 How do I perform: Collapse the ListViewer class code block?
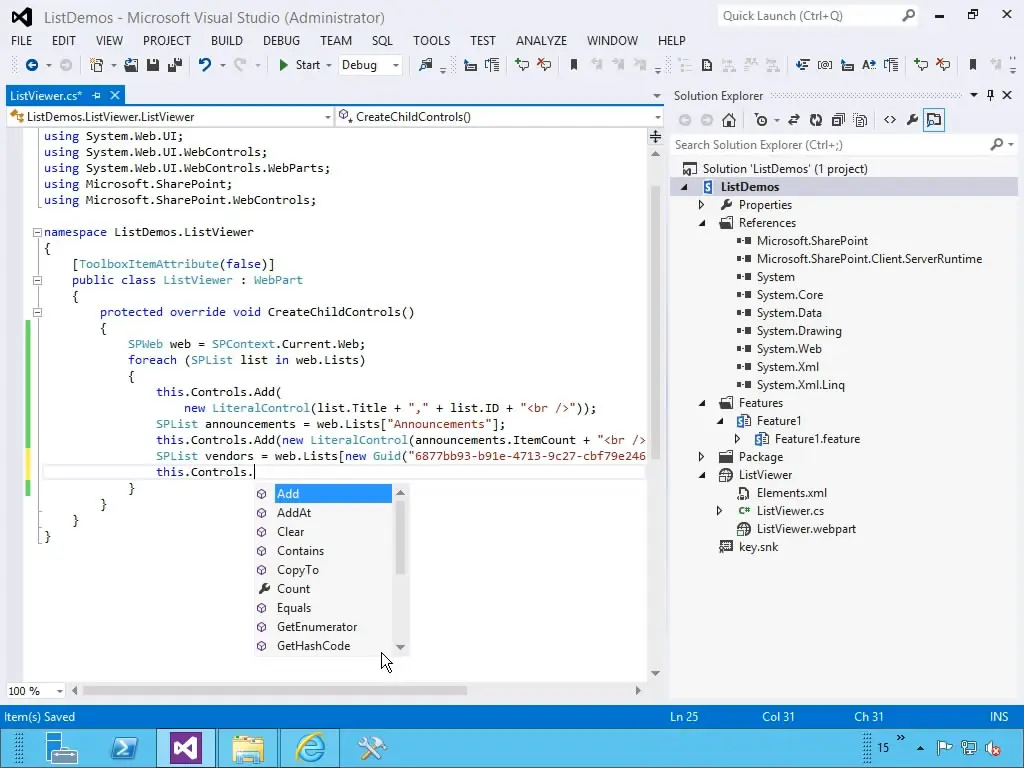coord(37,280)
